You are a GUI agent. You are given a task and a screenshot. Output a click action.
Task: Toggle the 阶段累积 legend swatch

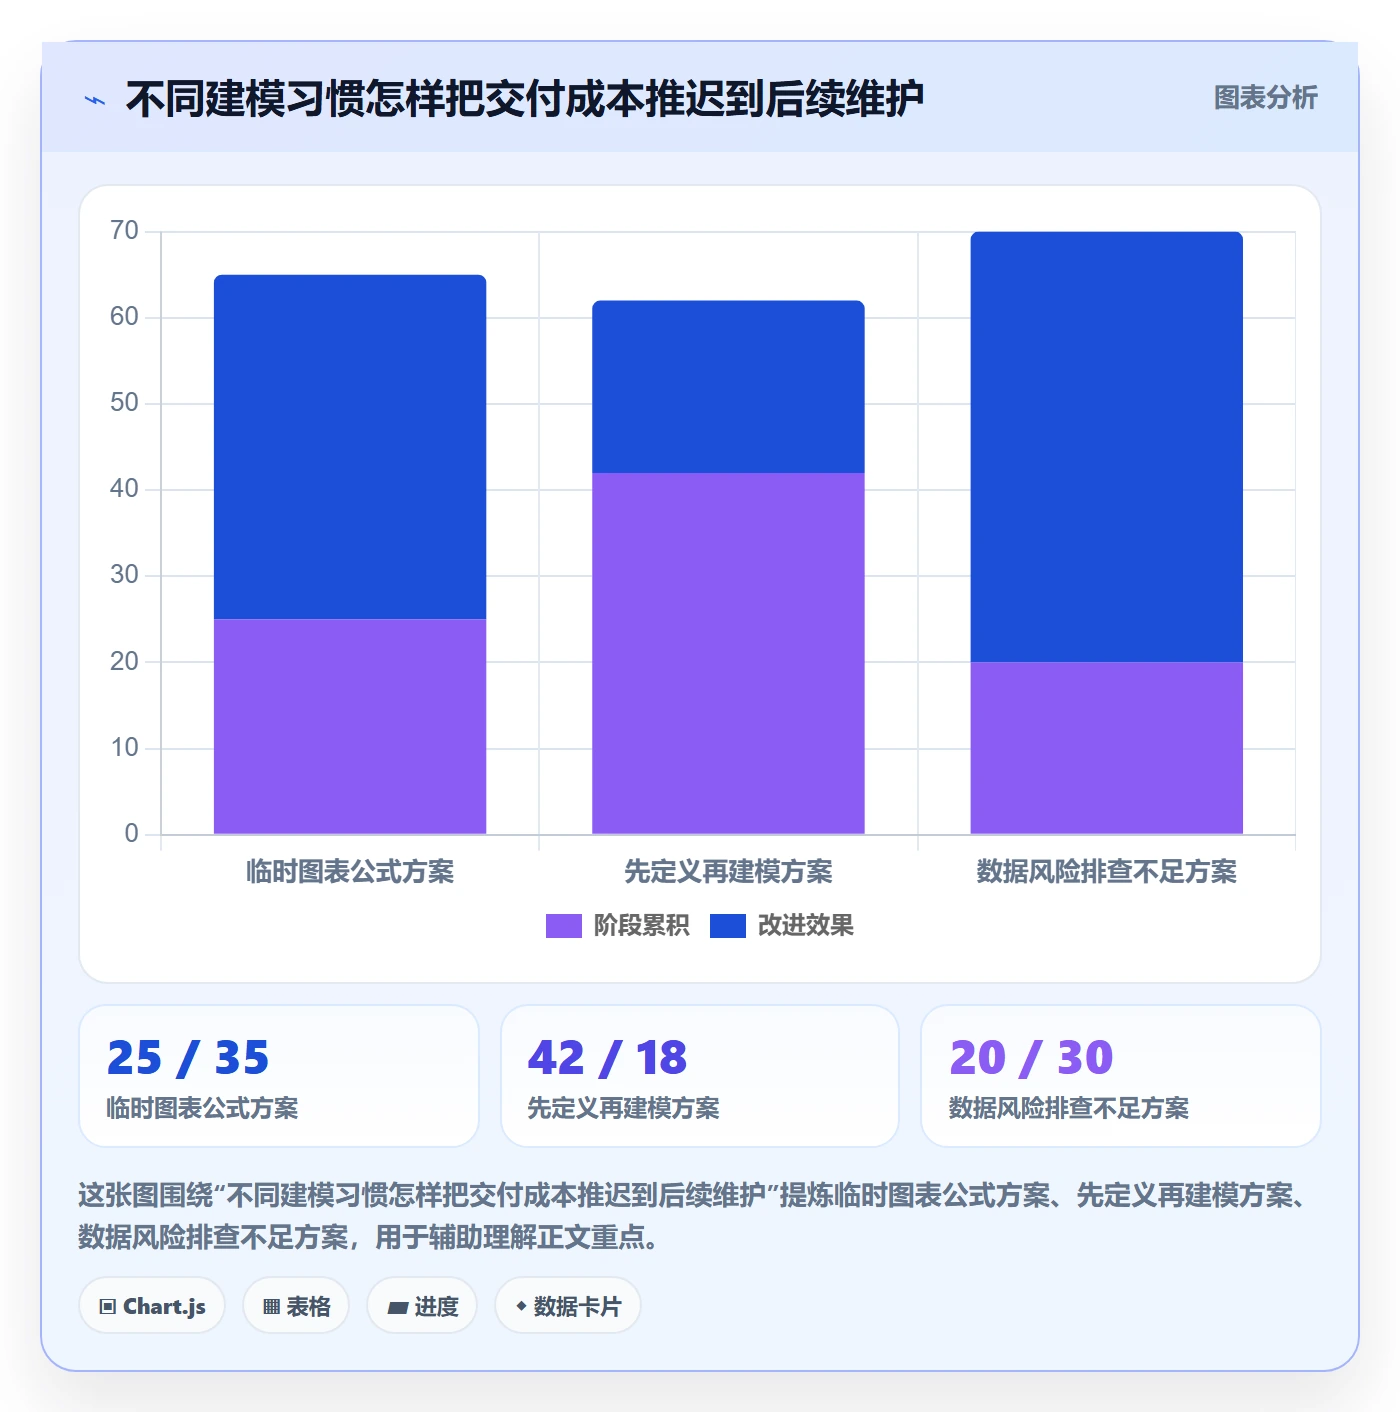point(563,926)
